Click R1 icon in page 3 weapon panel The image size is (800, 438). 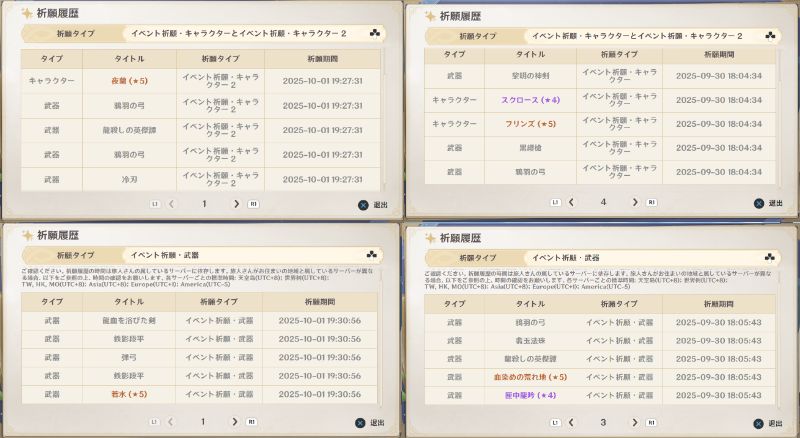652,423
